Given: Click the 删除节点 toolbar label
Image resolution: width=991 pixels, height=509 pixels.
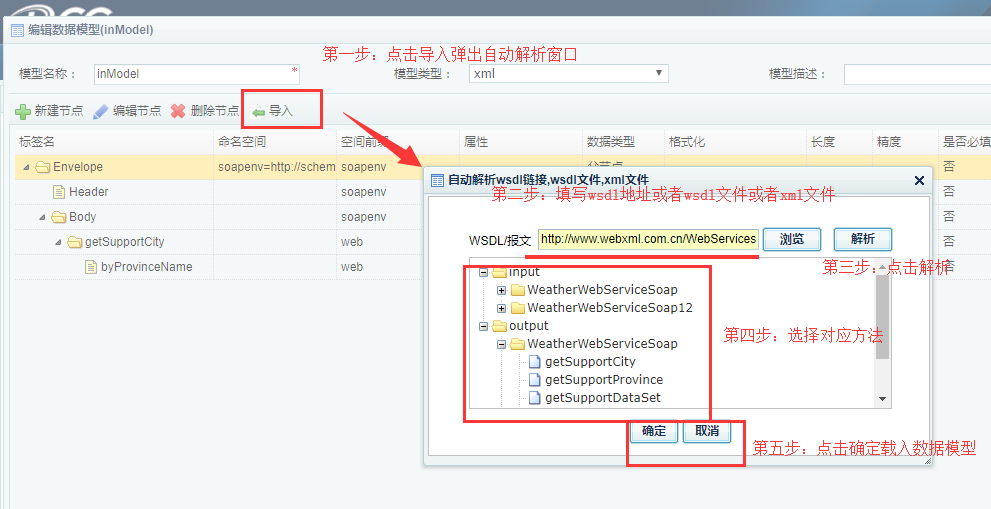Looking at the screenshot, I should (x=215, y=111).
